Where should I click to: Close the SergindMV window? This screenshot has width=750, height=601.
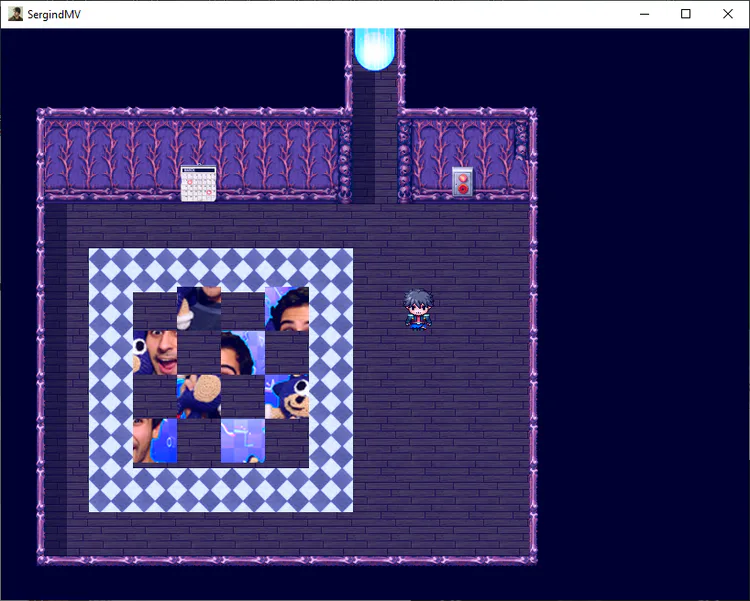(728, 14)
